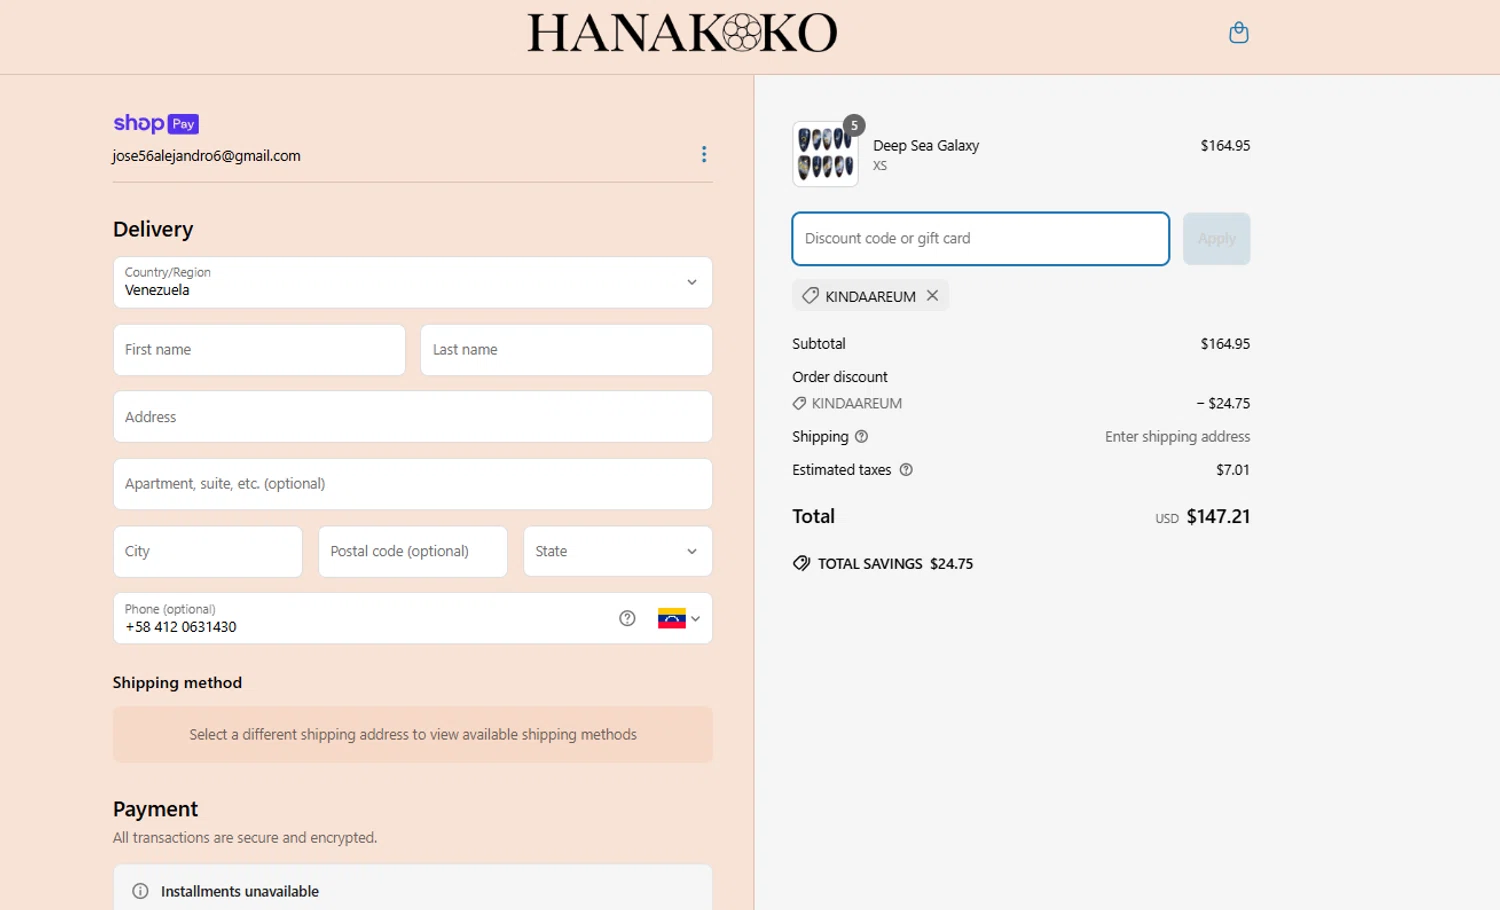Click the Shipping help question icon

coord(861,436)
